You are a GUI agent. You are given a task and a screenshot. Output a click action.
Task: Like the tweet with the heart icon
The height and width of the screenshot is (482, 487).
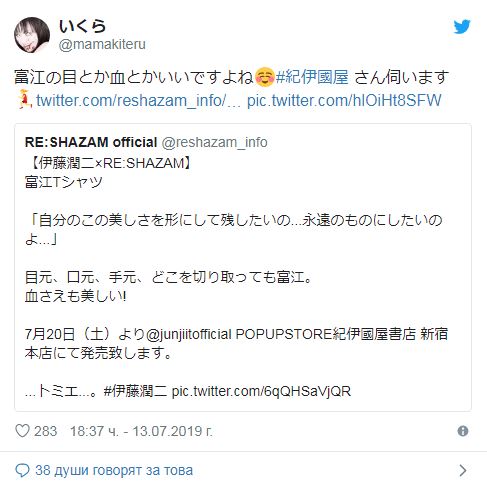pyautogui.click(x=23, y=431)
